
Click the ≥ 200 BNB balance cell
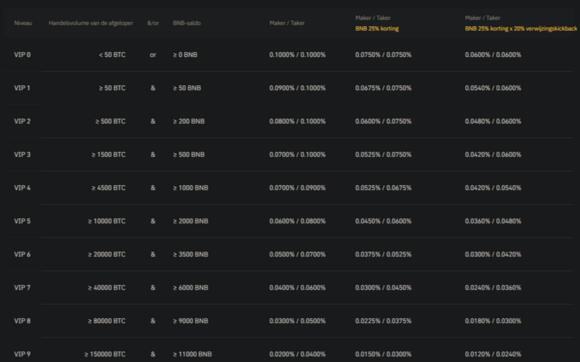tap(189, 121)
